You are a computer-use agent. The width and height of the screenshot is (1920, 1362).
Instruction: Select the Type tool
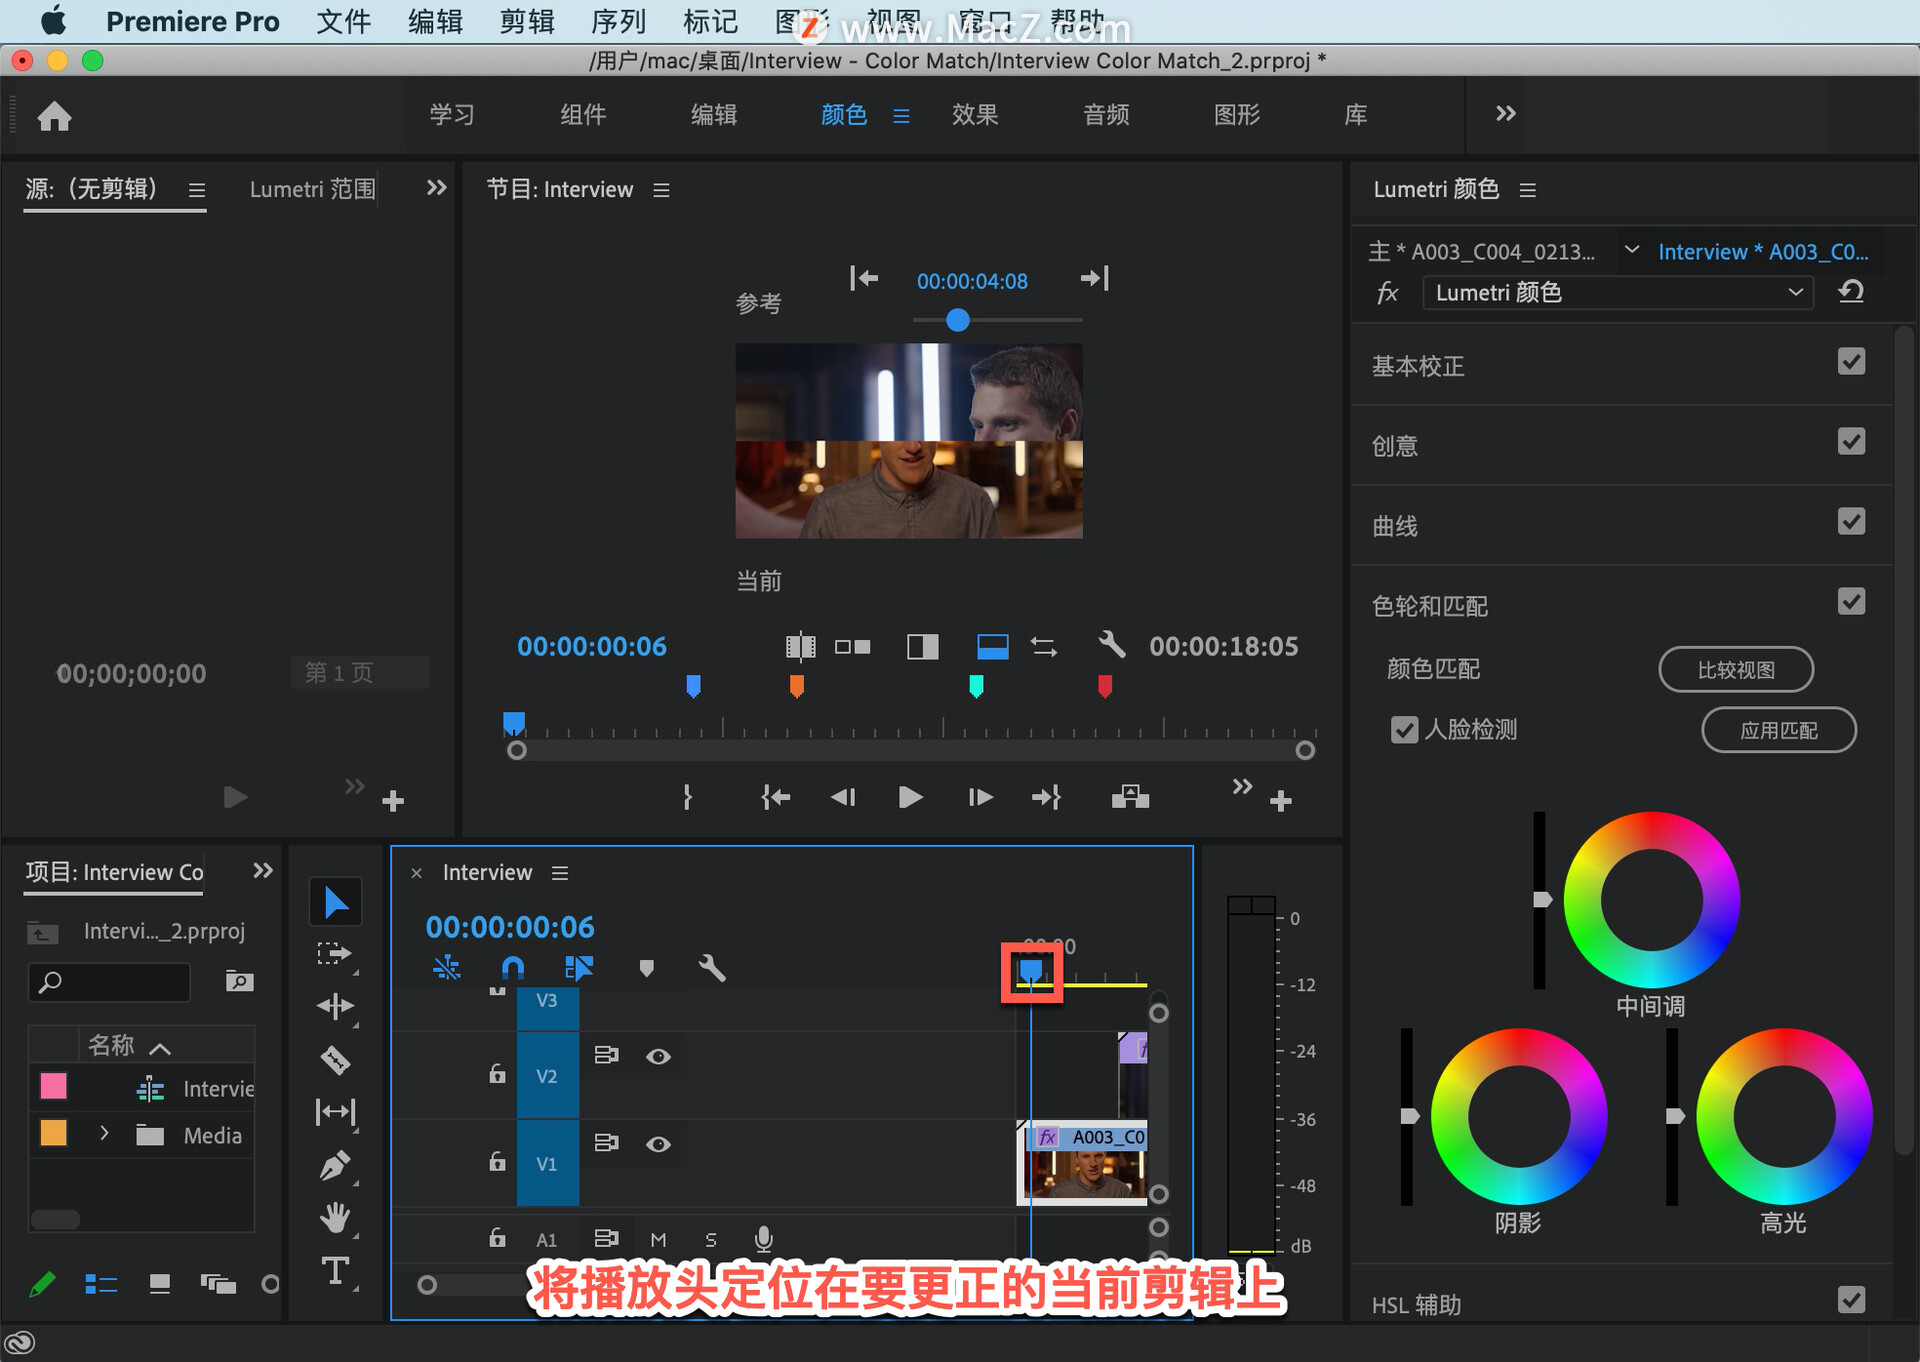click(x=335, y=1271)
